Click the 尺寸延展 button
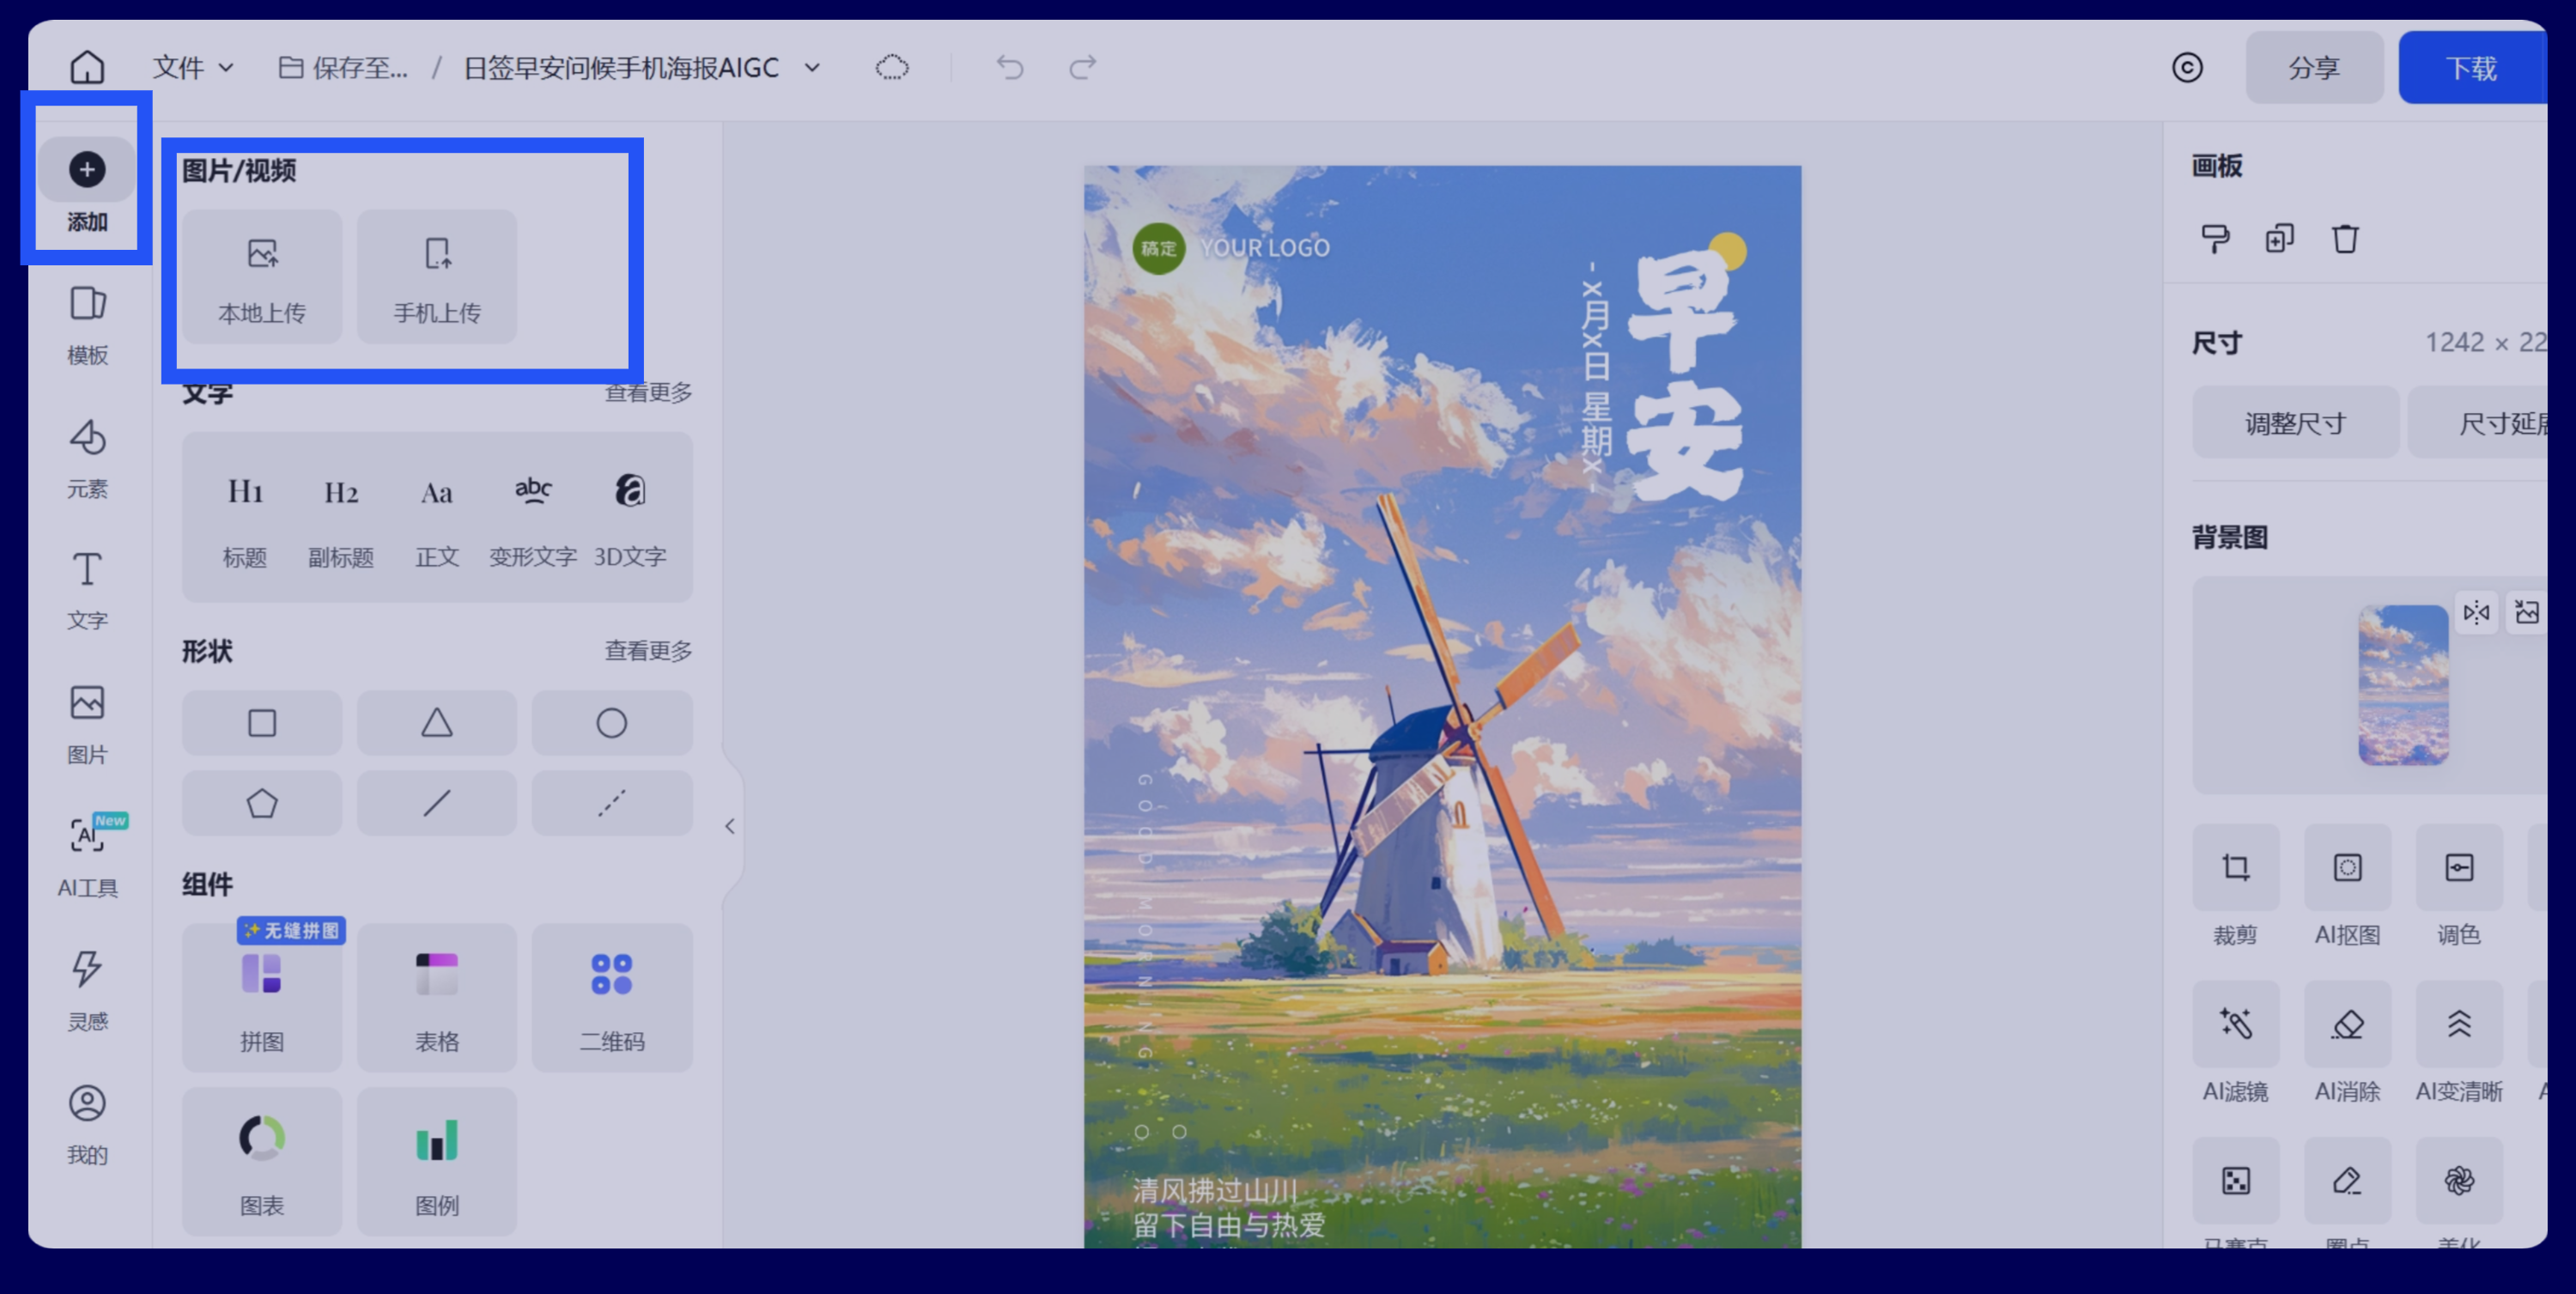The height and width of the screenshot is (1294, 2576). tap(2480, 423)
